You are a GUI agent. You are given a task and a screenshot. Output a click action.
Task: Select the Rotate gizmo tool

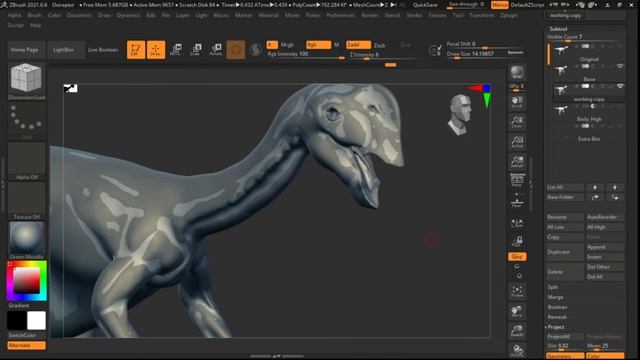216,49
